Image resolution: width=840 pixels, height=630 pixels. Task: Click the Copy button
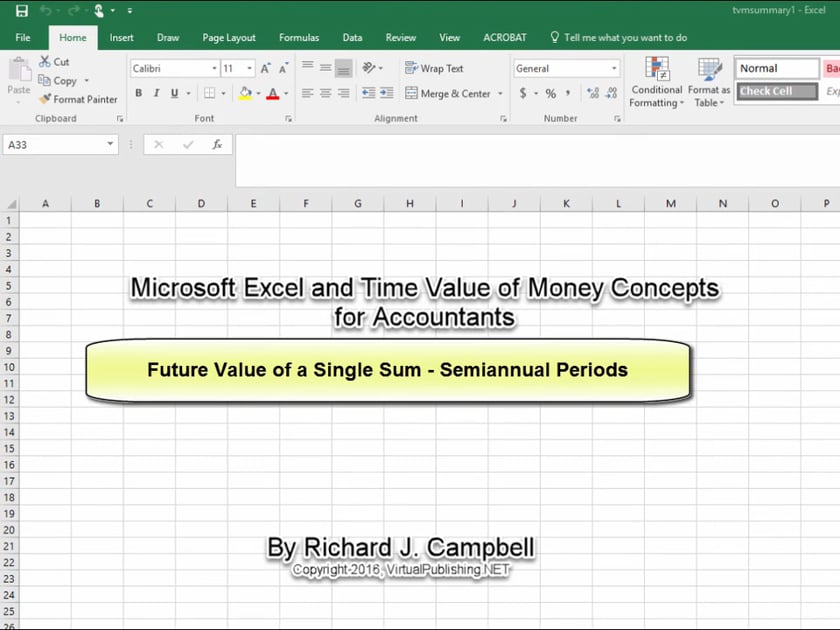click(x=58, y=80)
